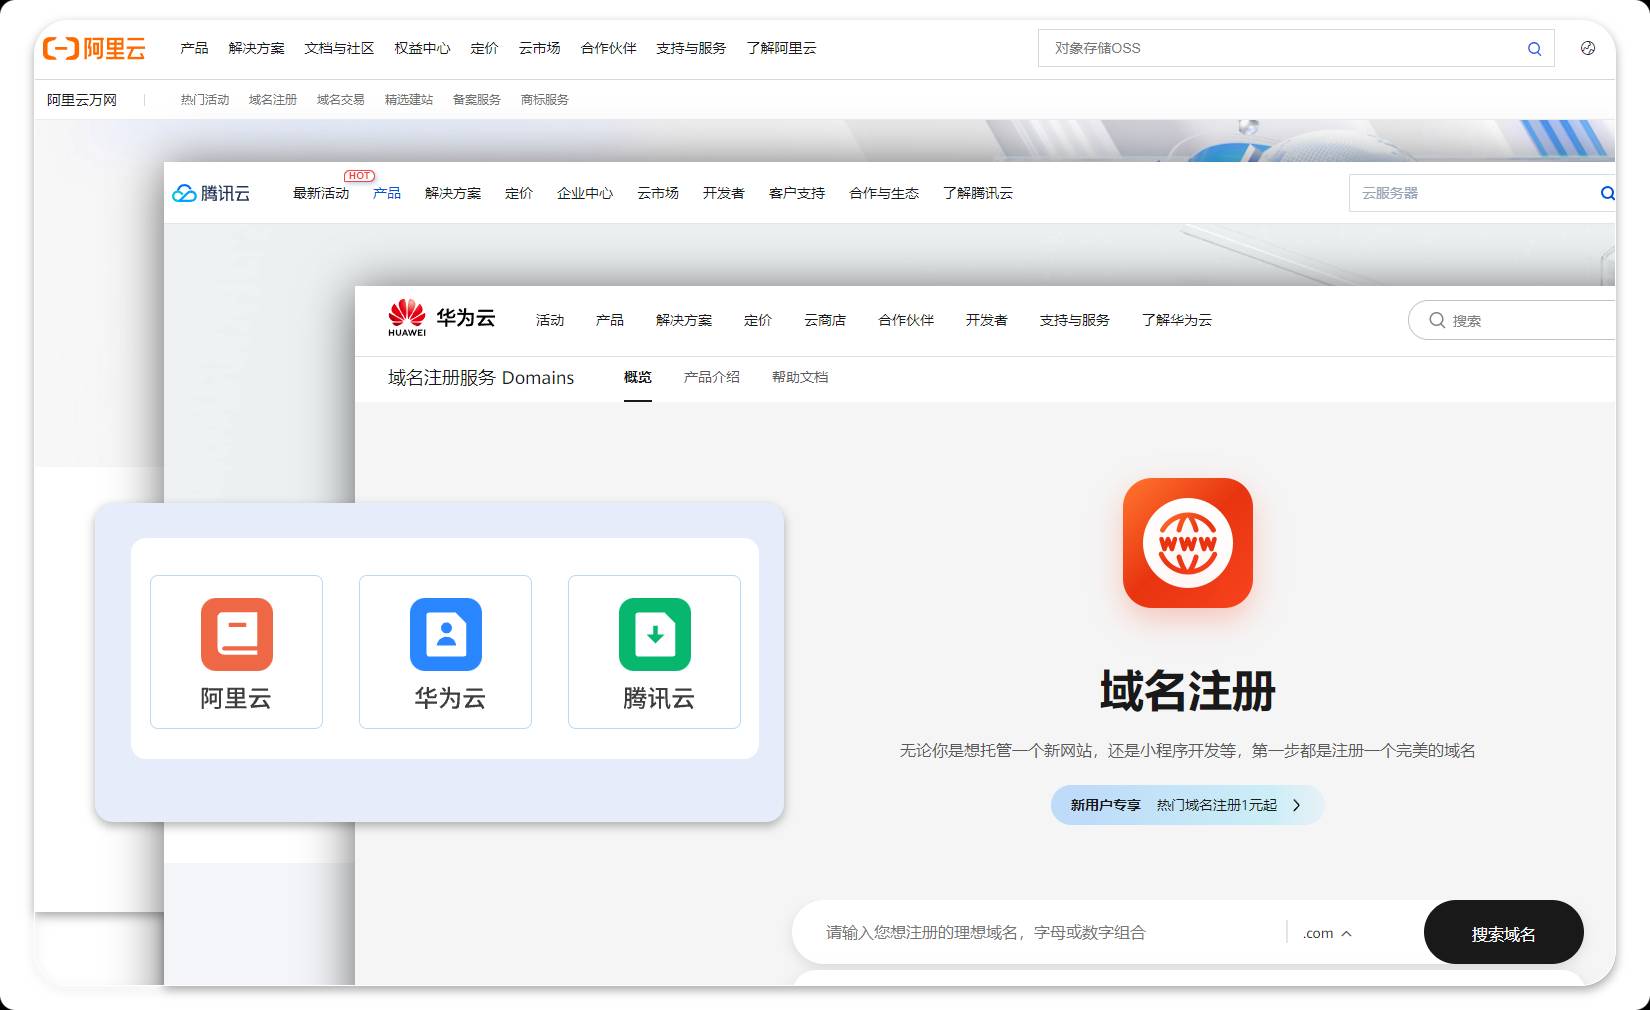The height and width of the screenshot is (1010, 1650).
Task: Open 云商店 in the Huawei Cloud navbar
Action: tap(825, 320)
